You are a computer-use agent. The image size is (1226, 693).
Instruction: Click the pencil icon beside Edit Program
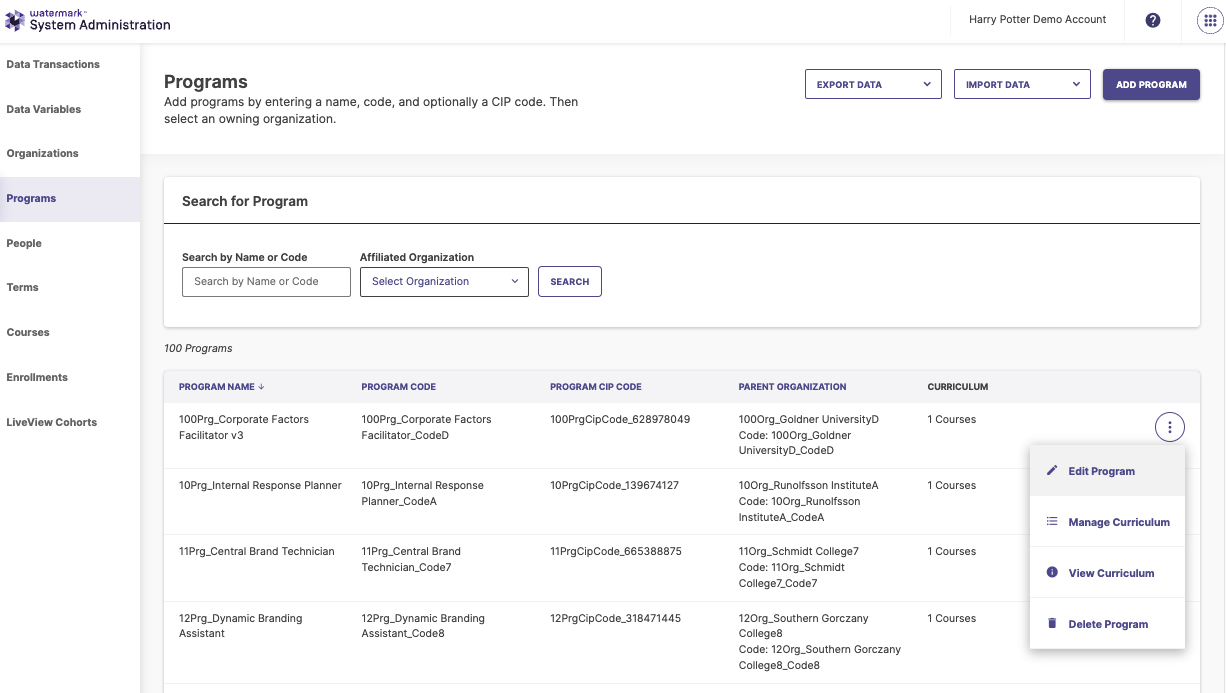[1052, 470]
